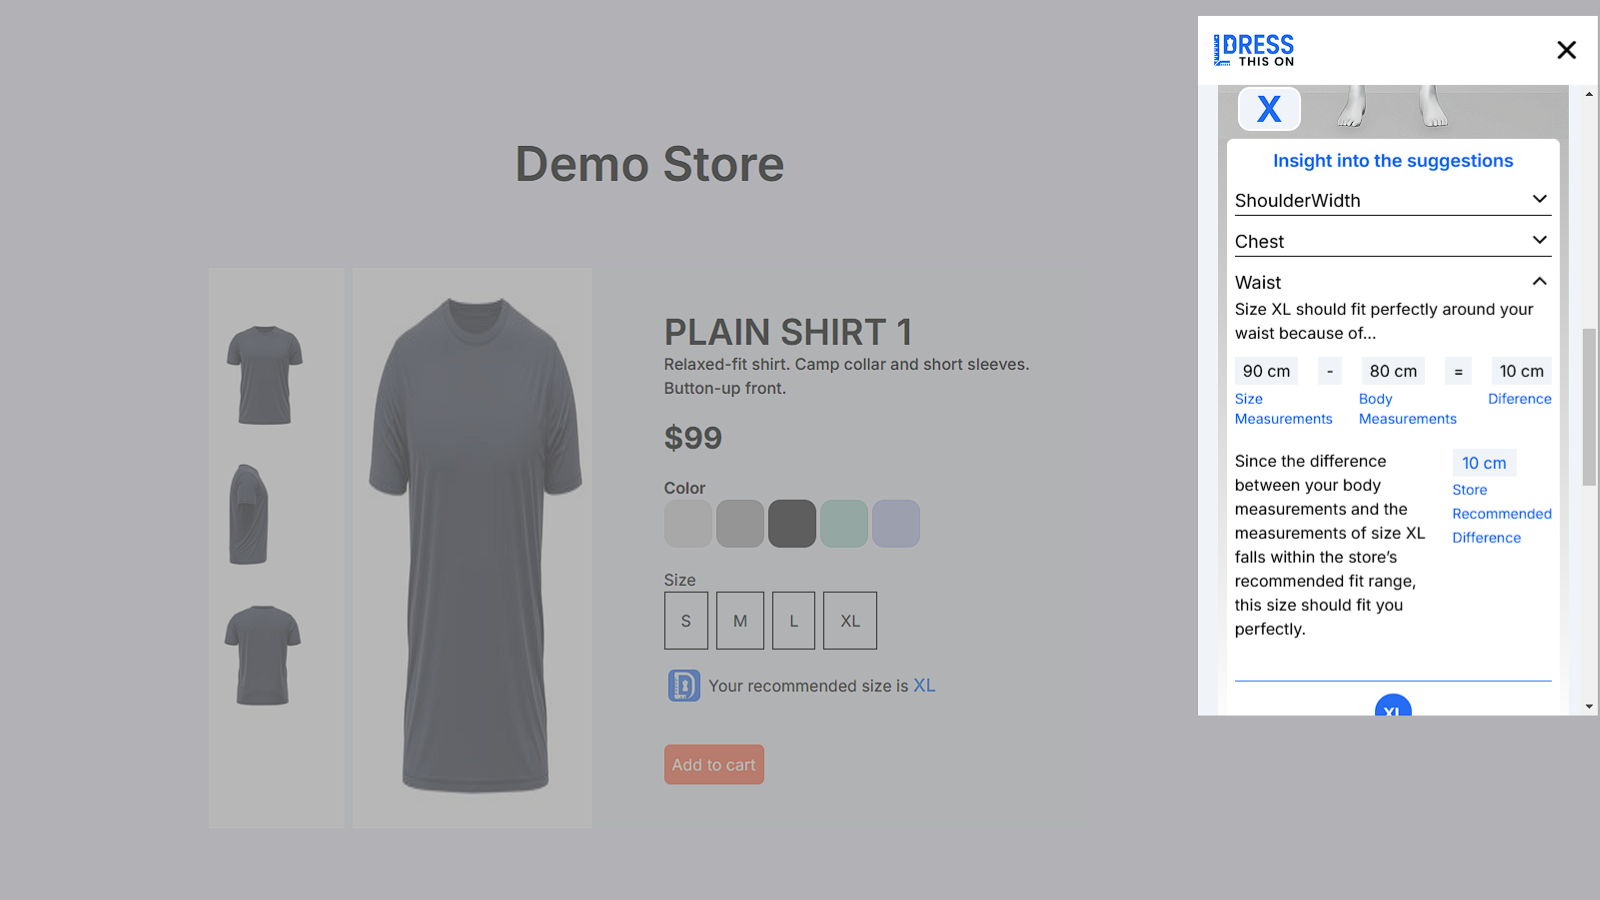The height and width of the screenshot is (900, 1600).
Task: Select size S
Action: [686, 621]
